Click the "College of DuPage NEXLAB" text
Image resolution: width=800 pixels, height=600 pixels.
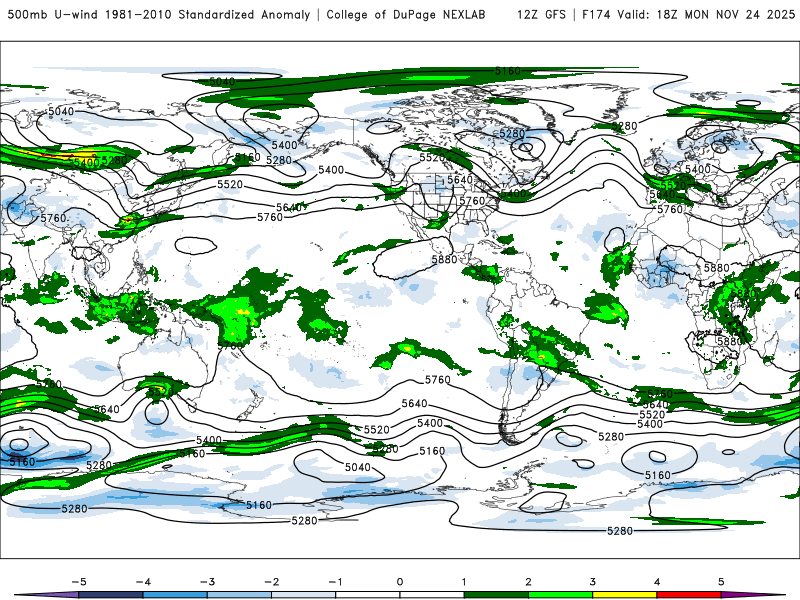[406, 14]
